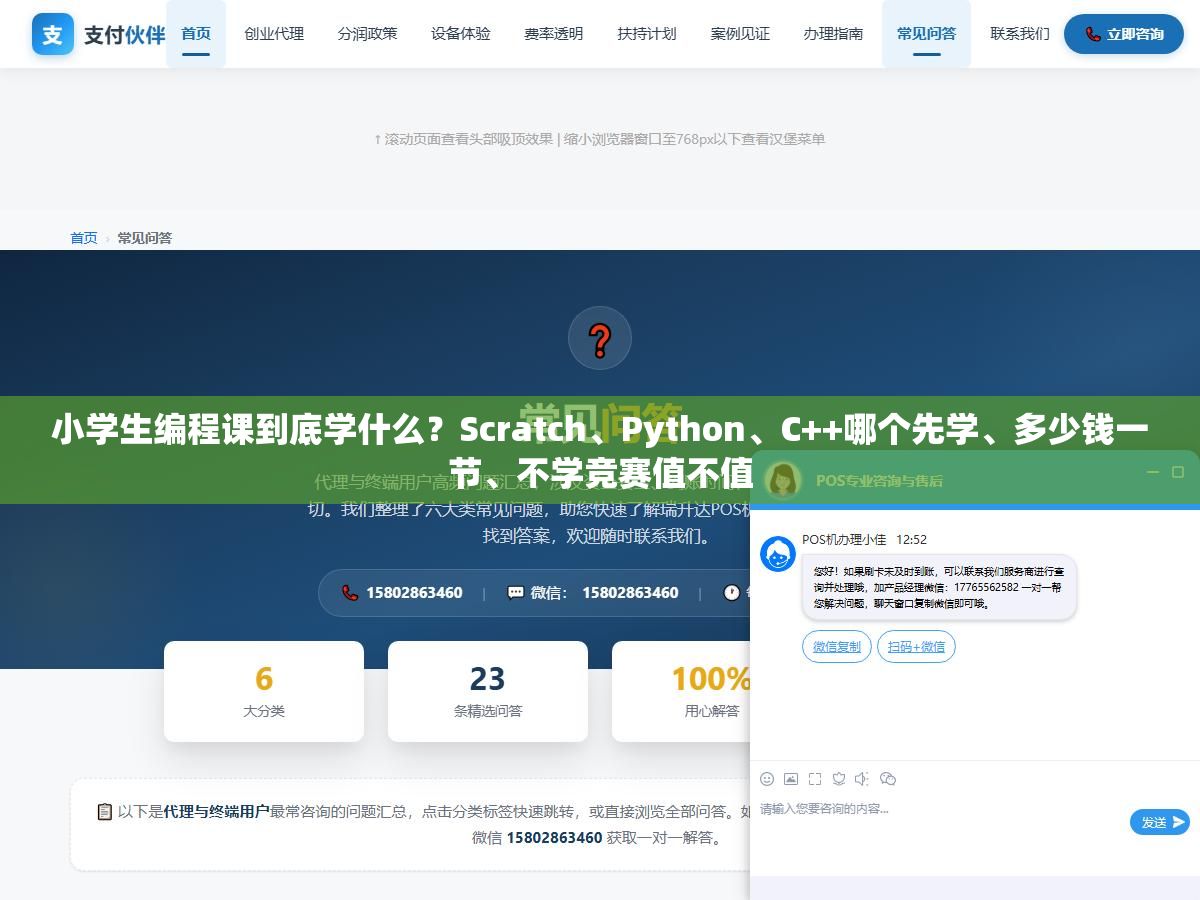The image size is (1200, 900).
Task: Click the send image icon in chat
Action: 791,779
